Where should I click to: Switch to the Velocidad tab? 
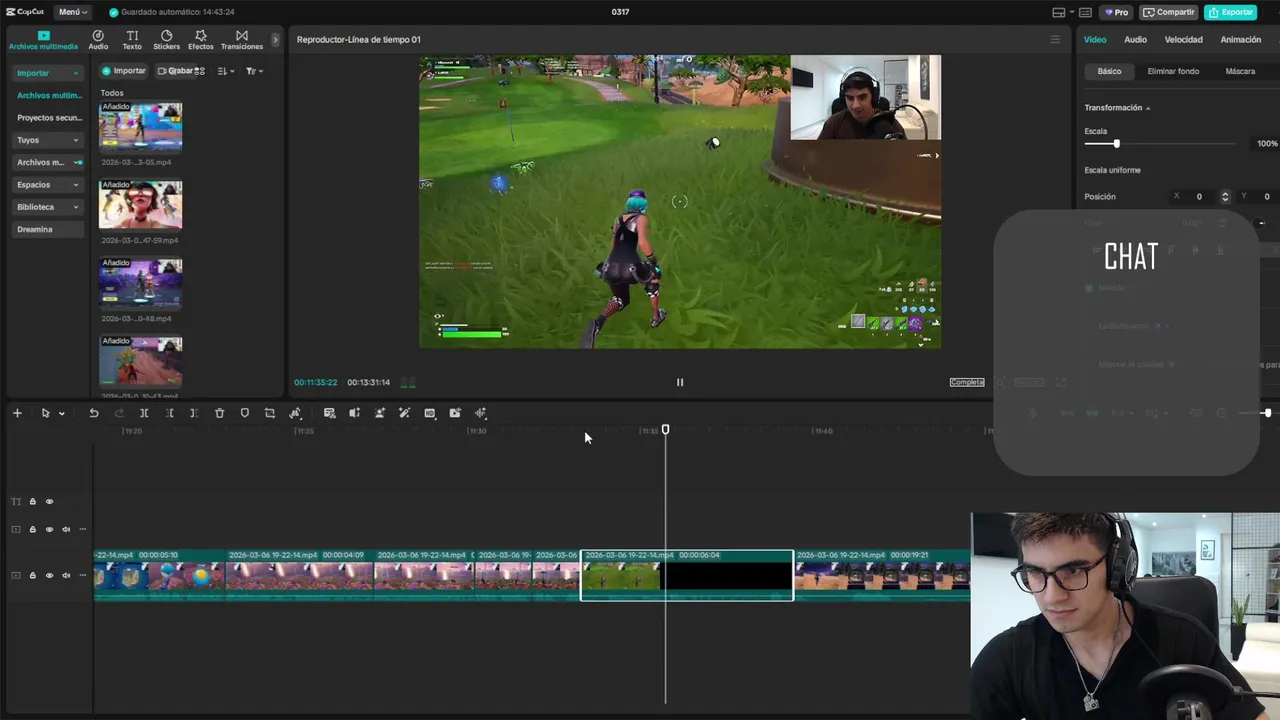click(1183, 40)
